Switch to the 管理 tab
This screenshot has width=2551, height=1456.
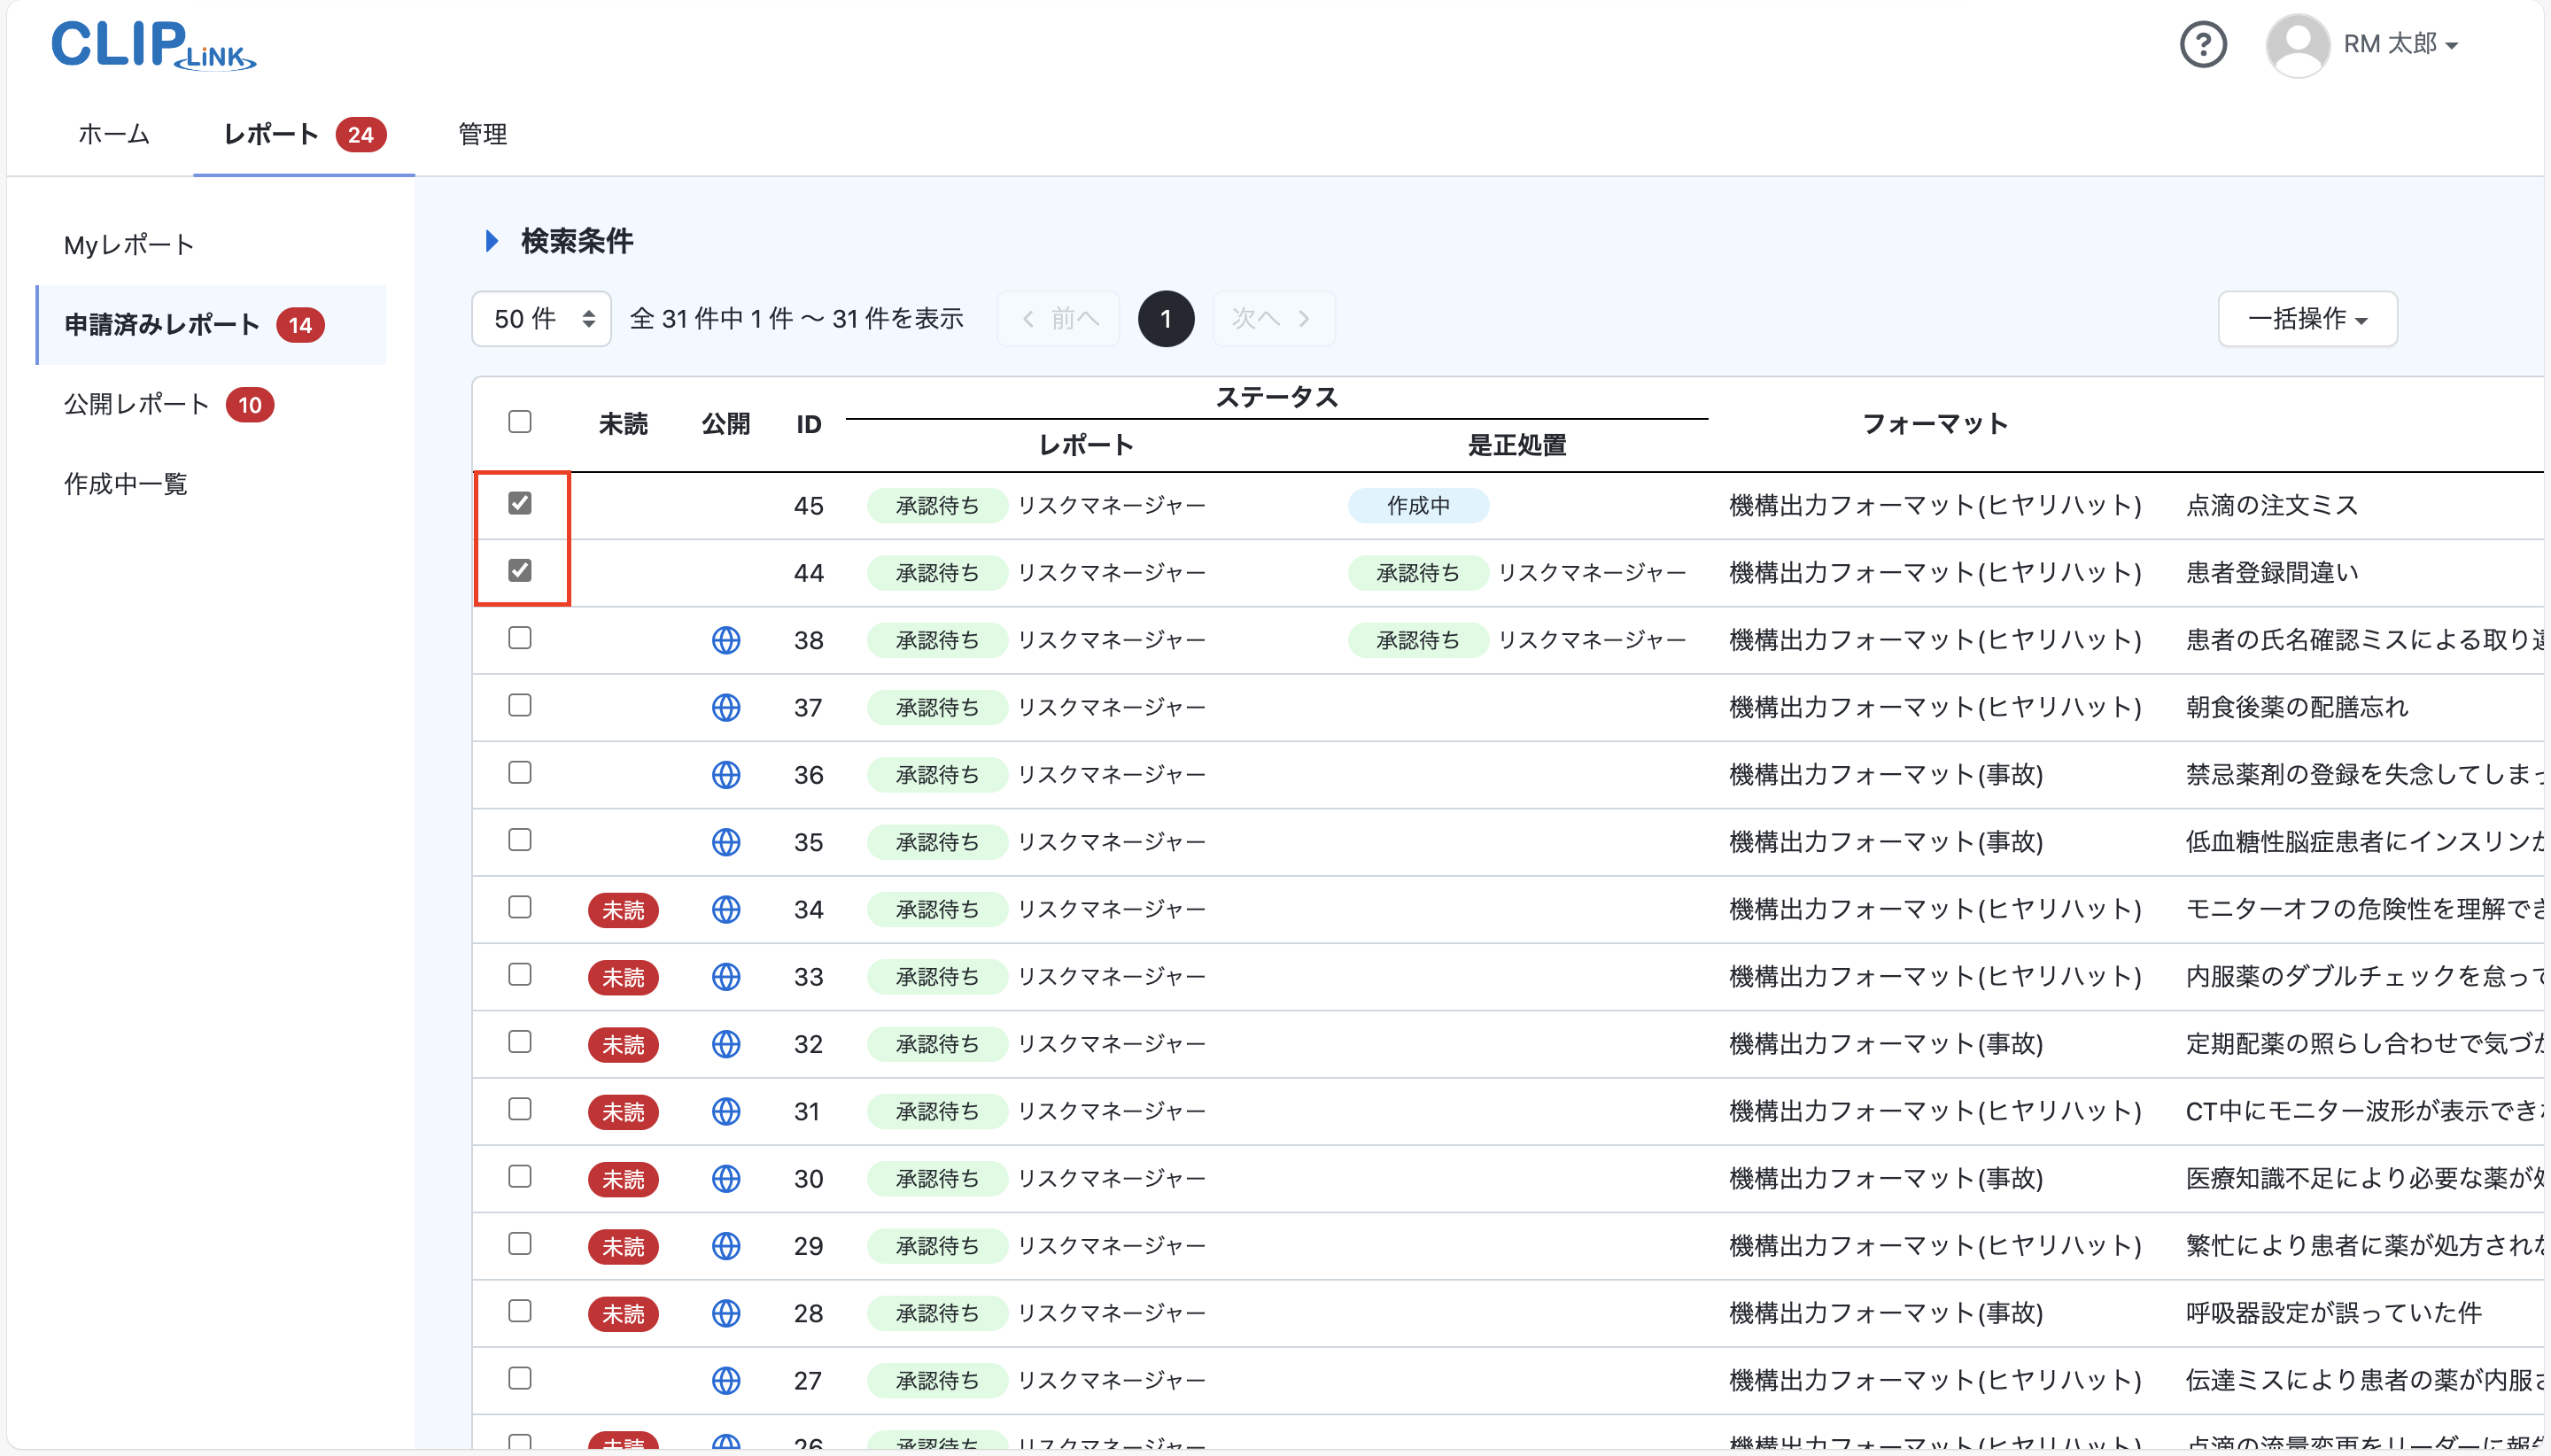[482, 134]
